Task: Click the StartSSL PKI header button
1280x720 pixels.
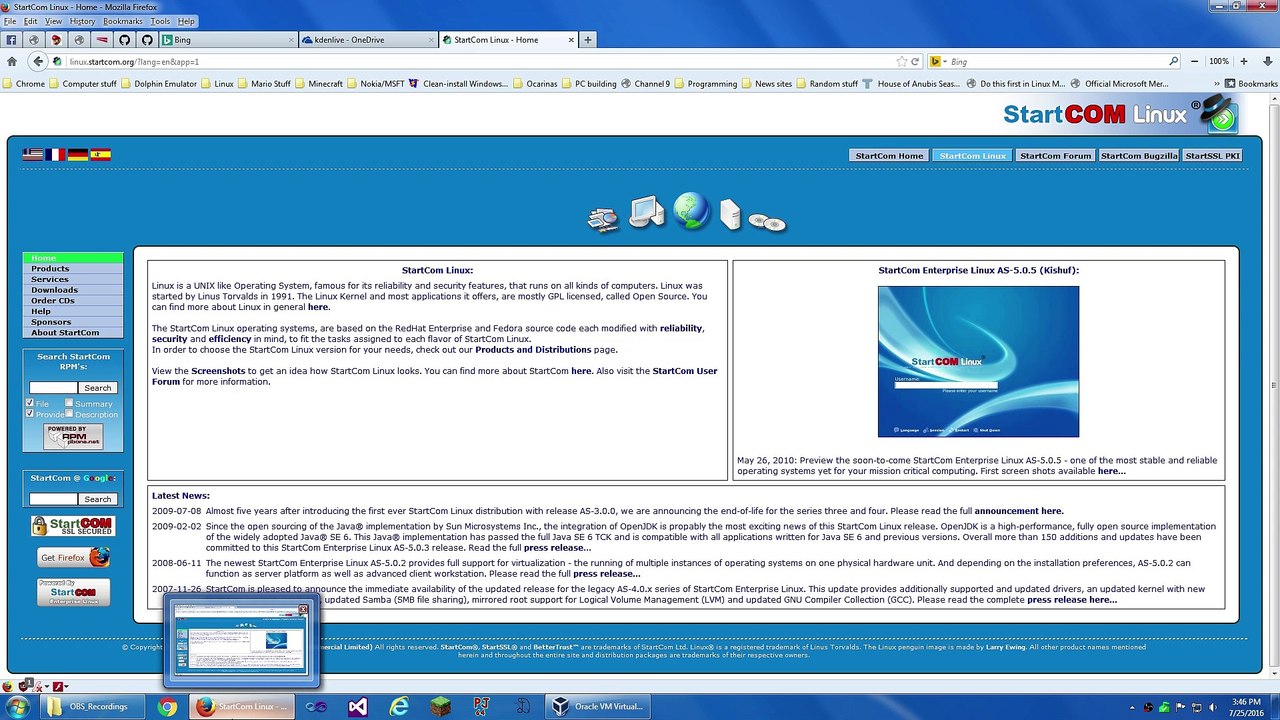Action: [1213, 156]
